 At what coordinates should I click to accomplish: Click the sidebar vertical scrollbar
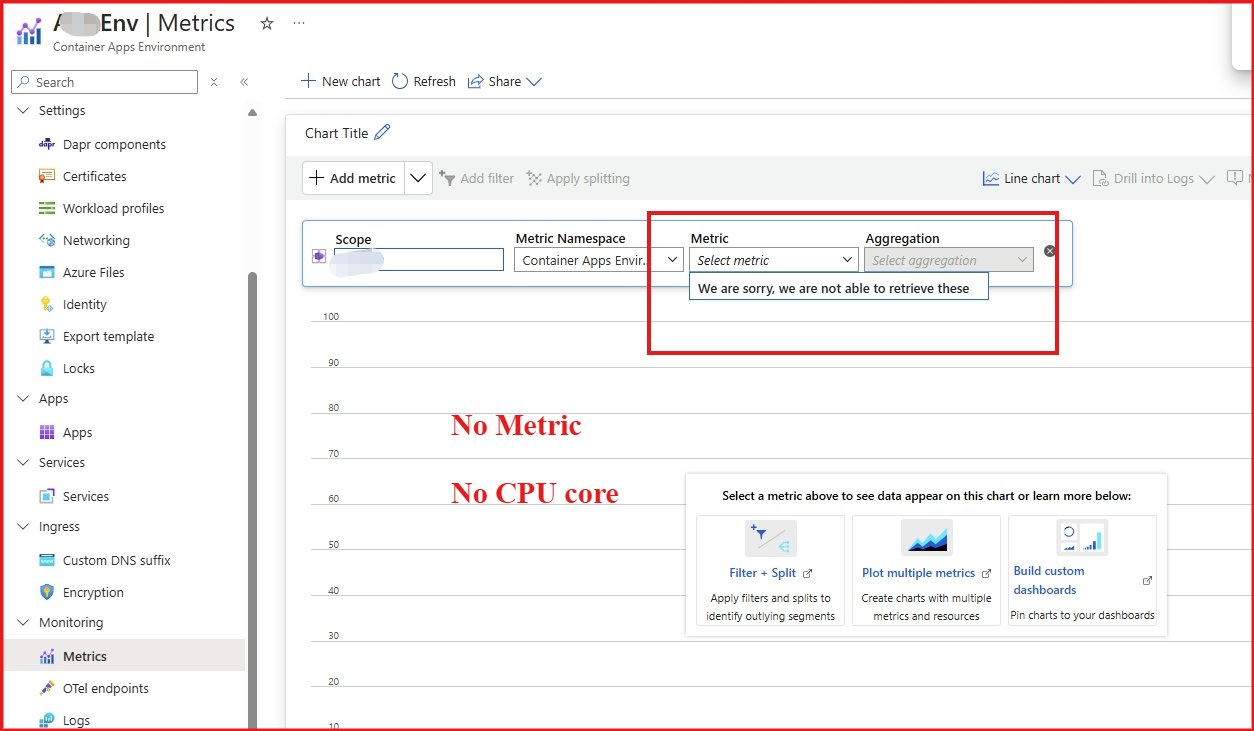point(252,450)
